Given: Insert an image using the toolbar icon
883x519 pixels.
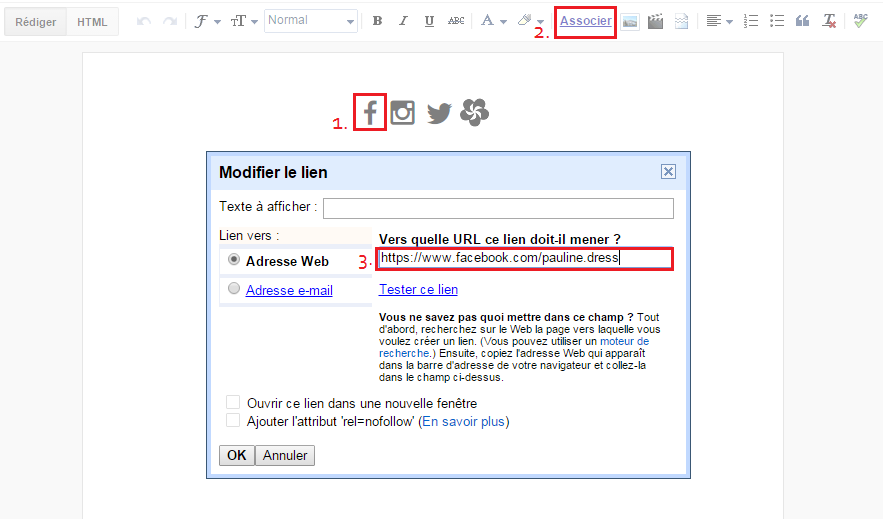Looking at the screenshot, I should 631,21.
